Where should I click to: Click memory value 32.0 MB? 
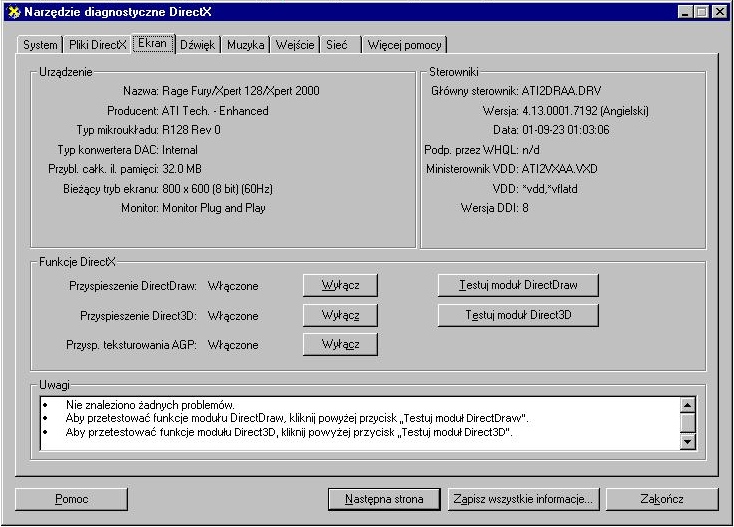(182, 169)
